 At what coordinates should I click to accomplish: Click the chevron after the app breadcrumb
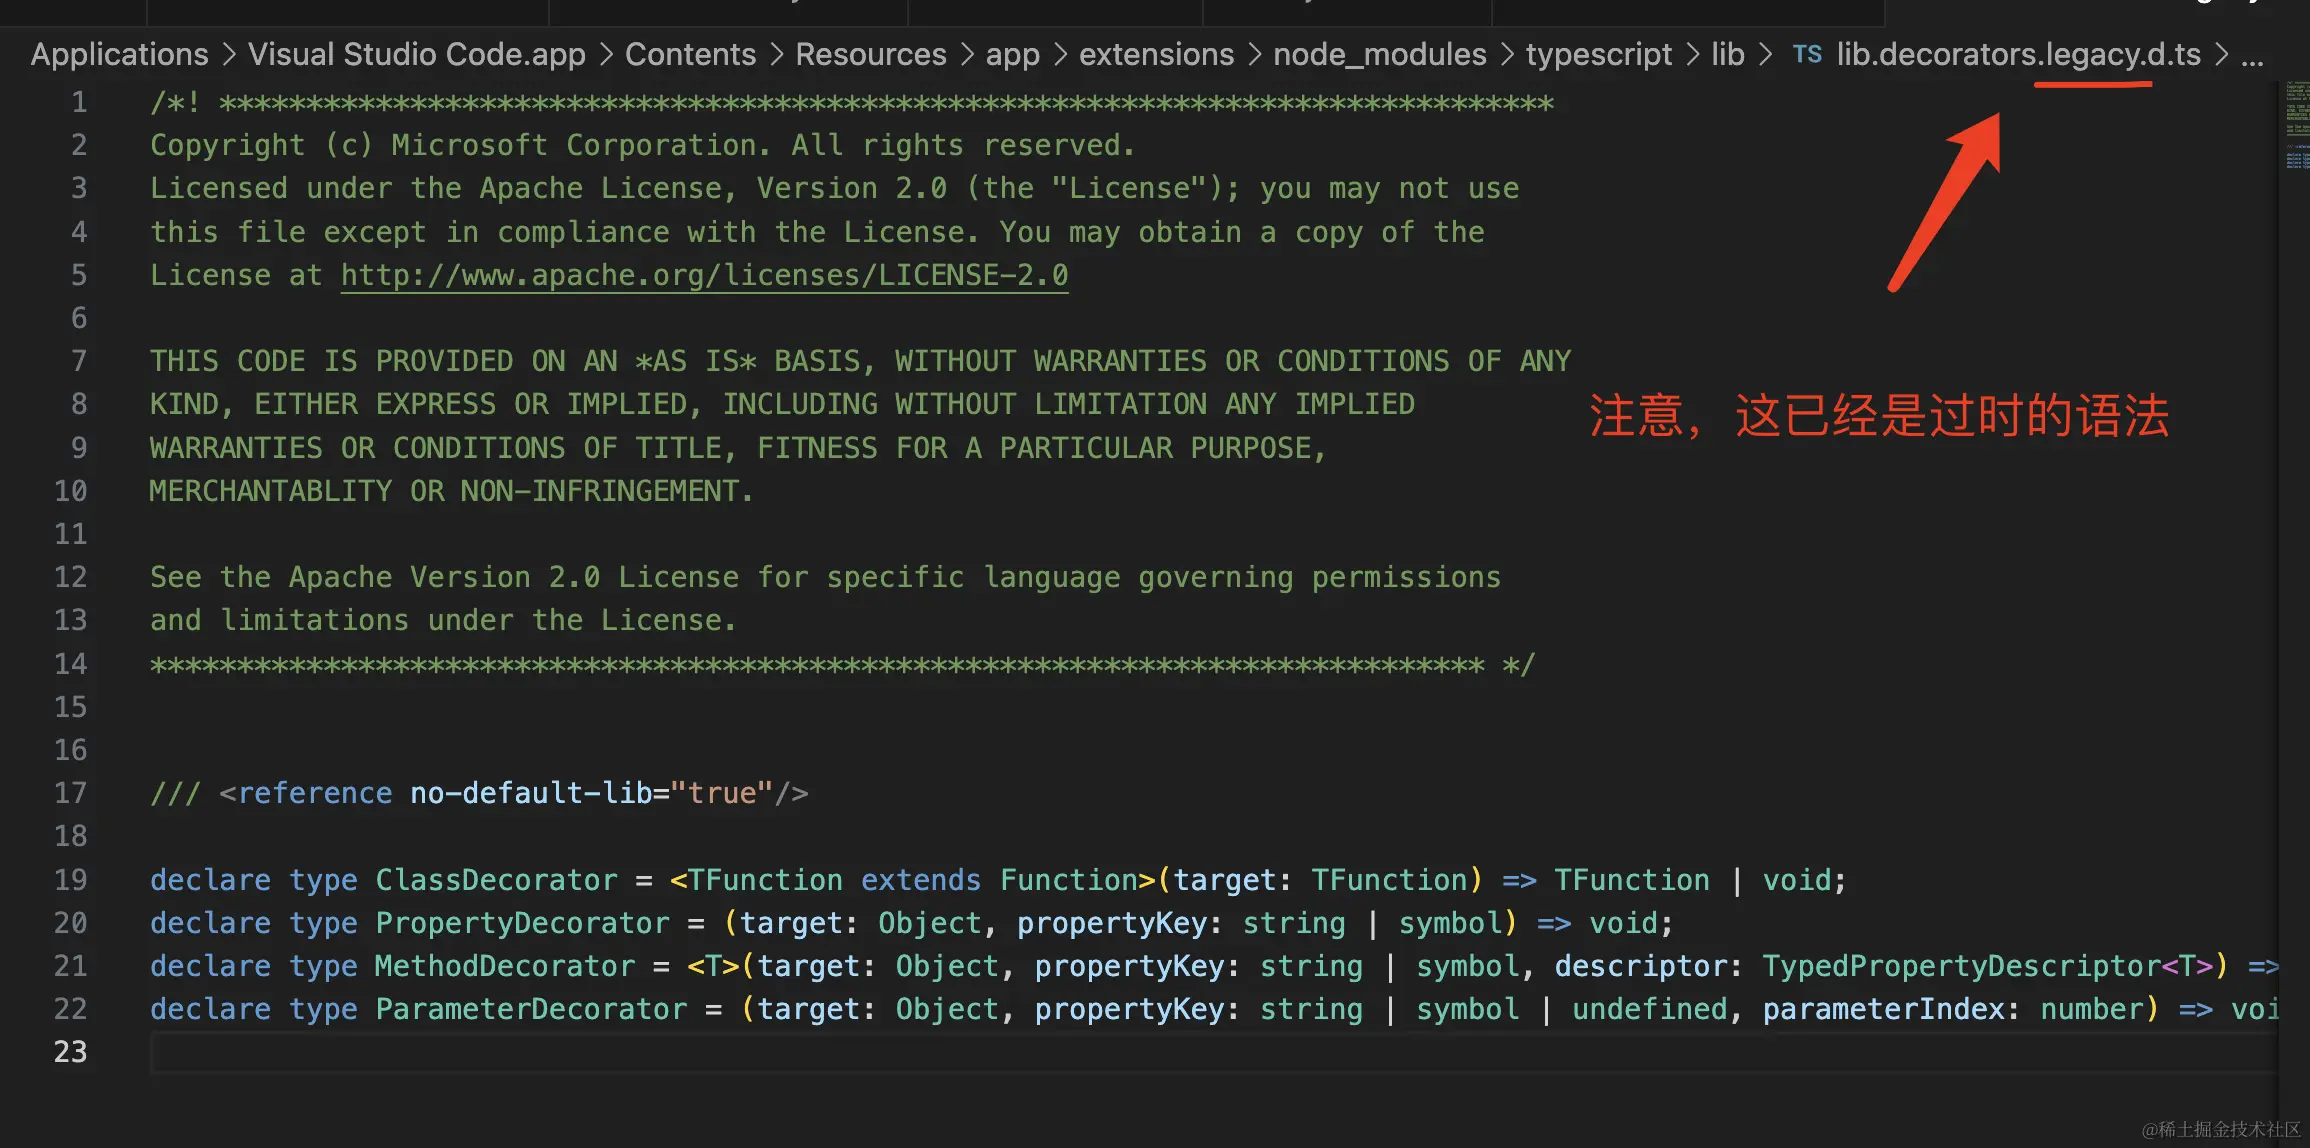pos(1060,54)
